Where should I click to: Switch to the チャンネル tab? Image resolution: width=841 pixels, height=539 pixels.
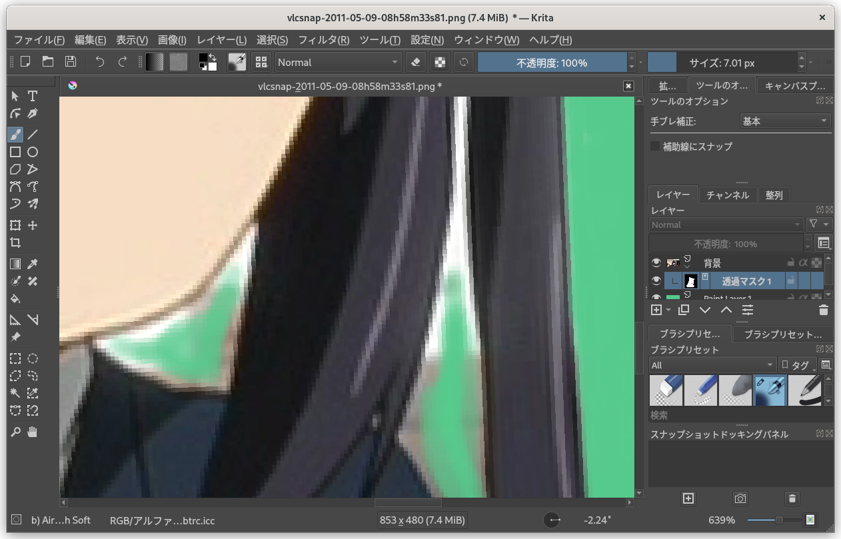727,195
